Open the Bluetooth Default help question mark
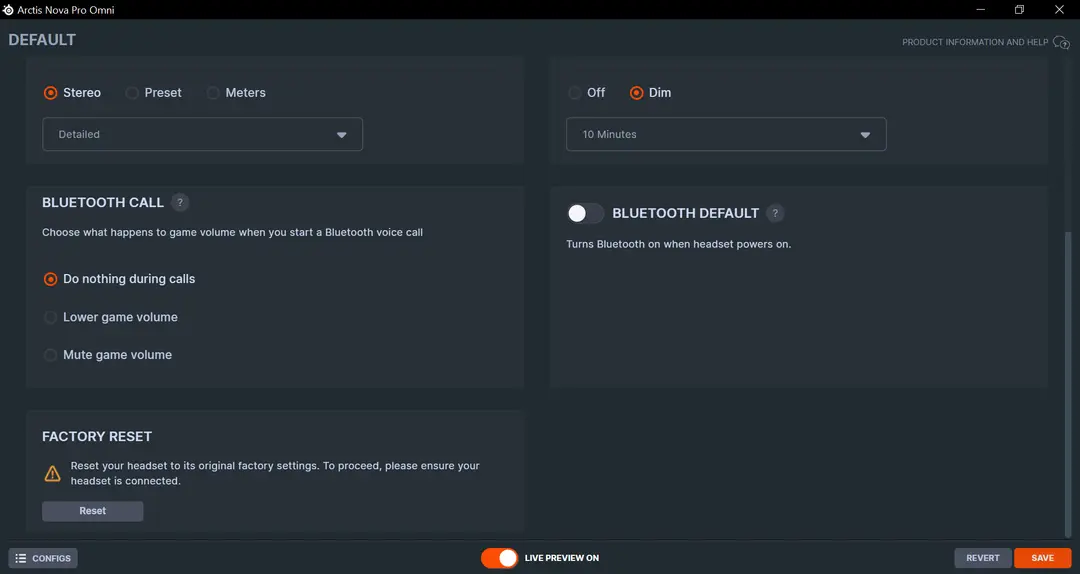 coord(775,214)
